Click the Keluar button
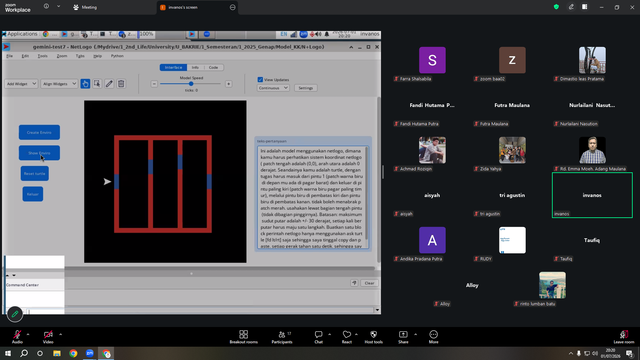 [33, 194]
